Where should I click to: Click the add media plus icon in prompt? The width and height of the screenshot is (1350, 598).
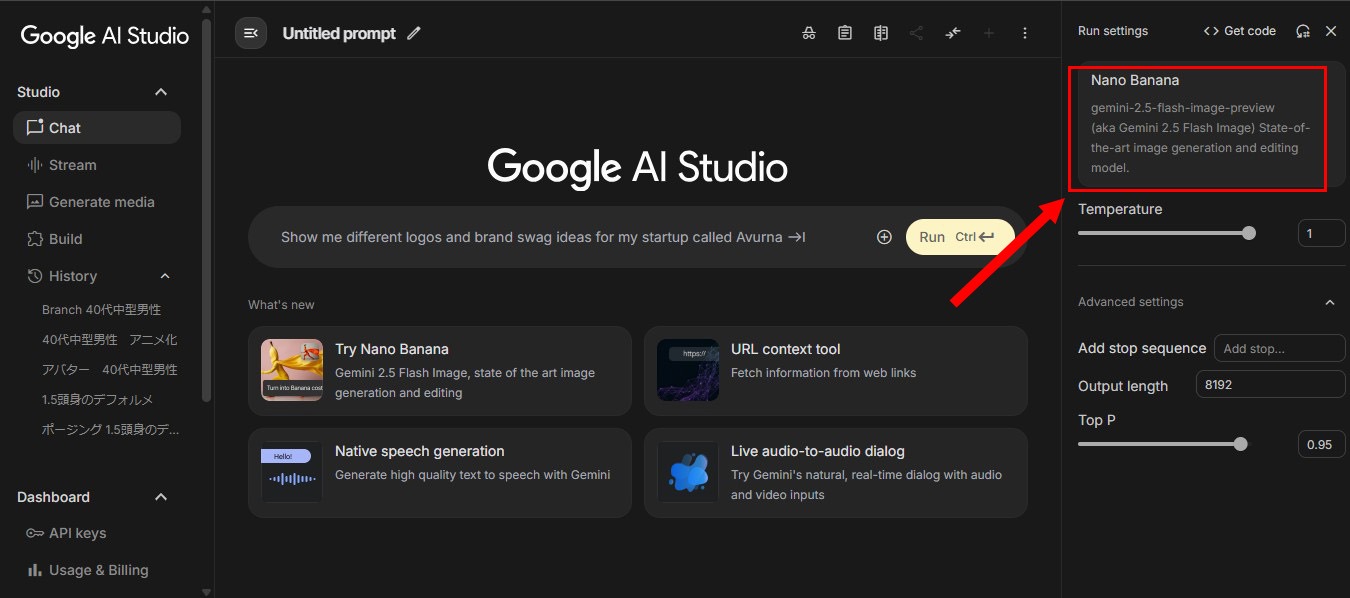point(884,237)
